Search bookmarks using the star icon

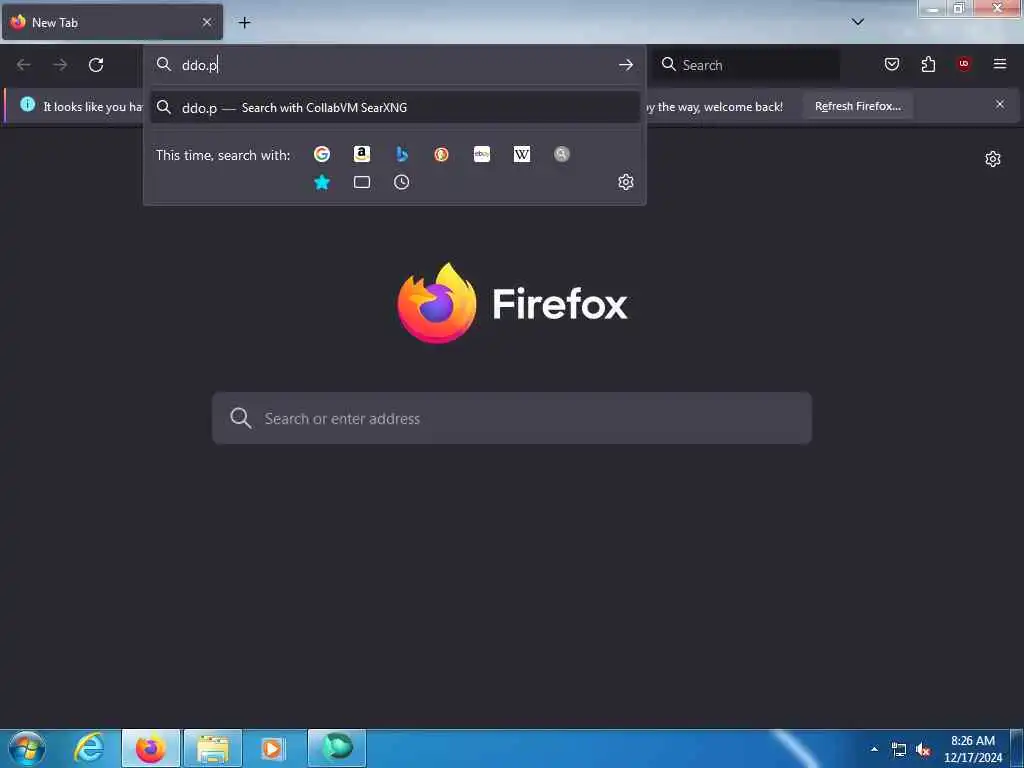coord(321,182)
